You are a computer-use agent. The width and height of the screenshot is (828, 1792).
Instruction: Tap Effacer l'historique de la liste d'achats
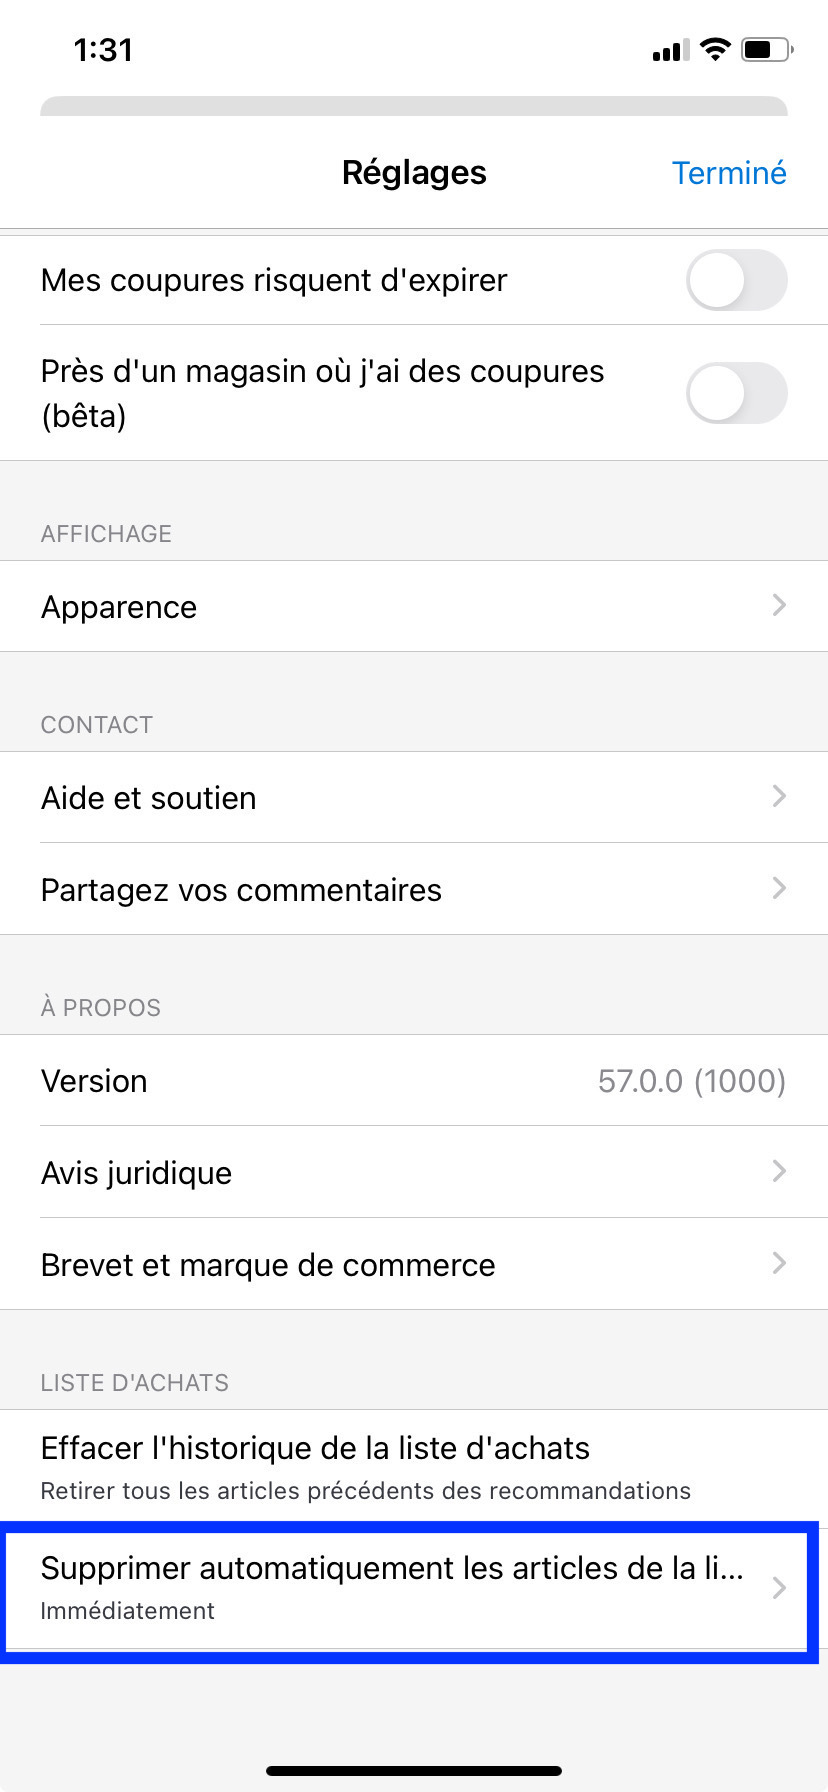pos(414,1468)
